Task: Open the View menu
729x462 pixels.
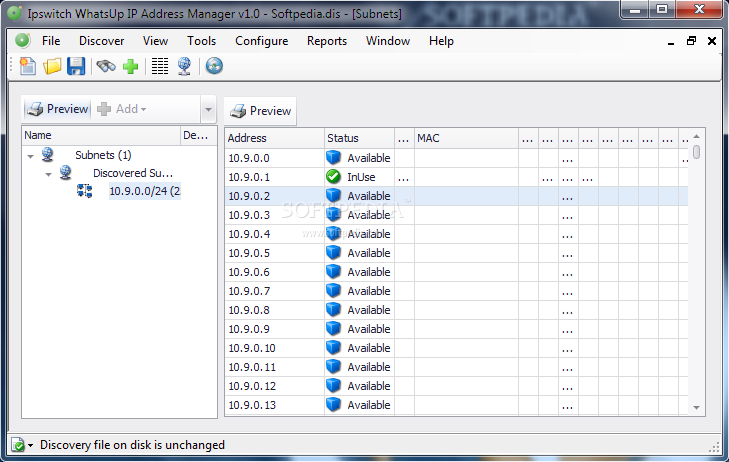Action: [x=155, y=41]
